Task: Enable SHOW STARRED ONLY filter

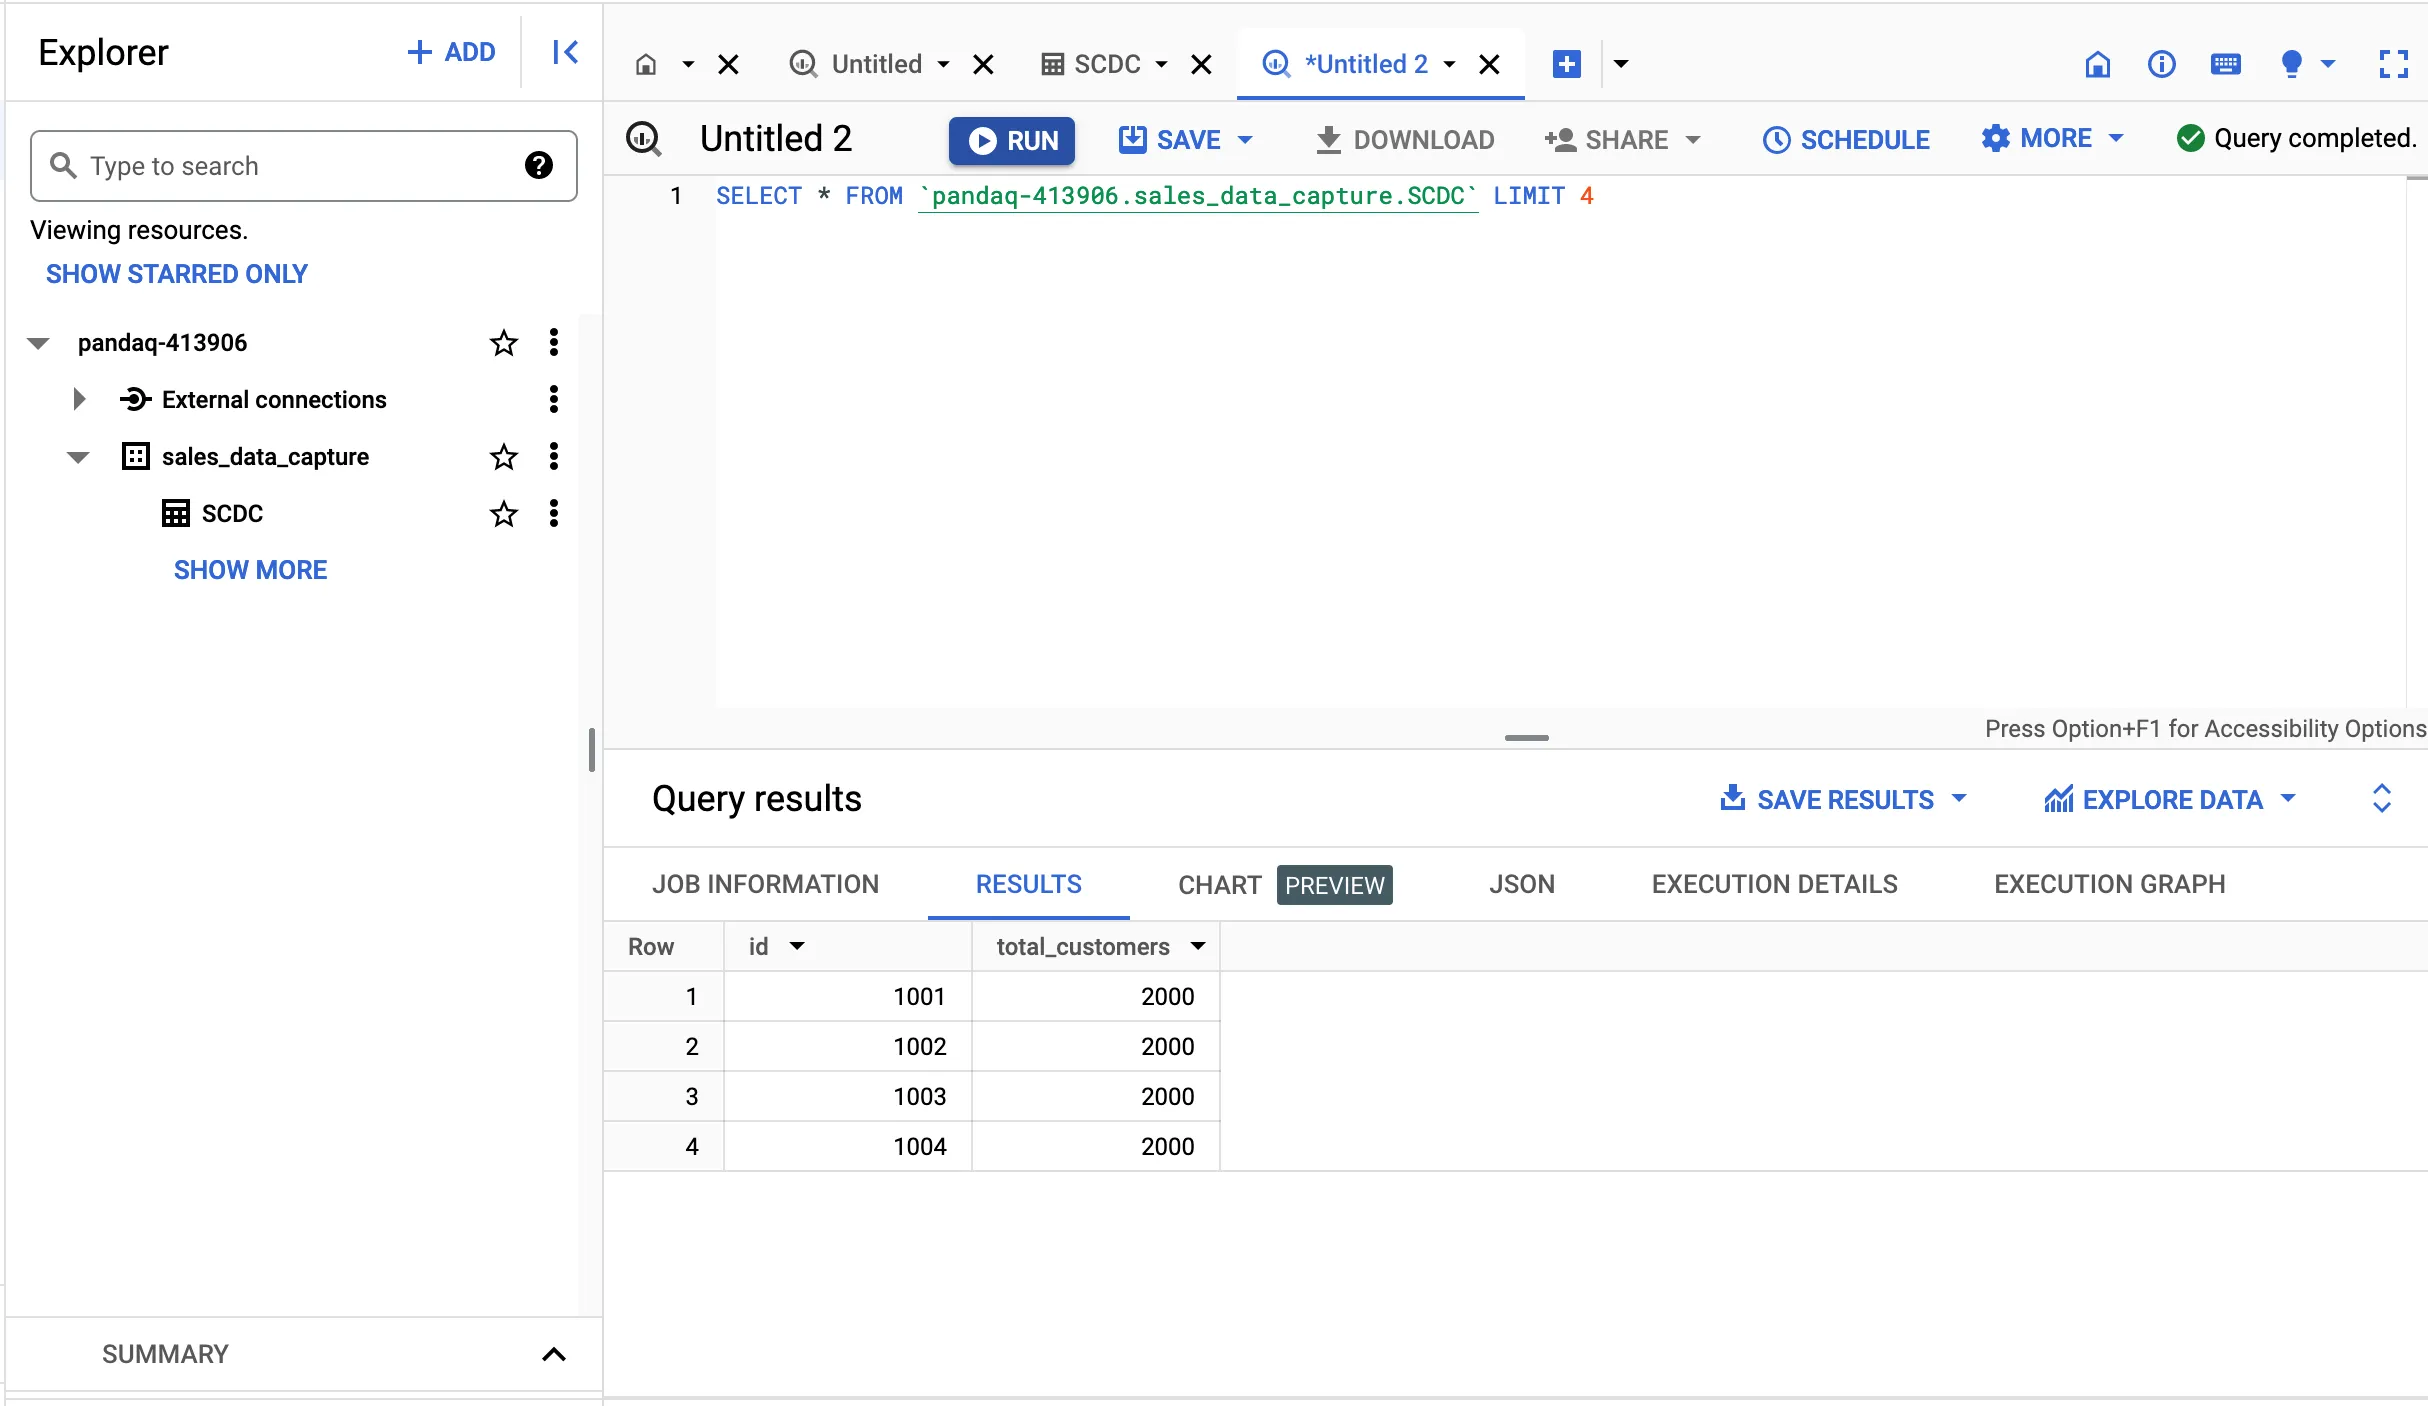Action: click(x=177, y=273)
